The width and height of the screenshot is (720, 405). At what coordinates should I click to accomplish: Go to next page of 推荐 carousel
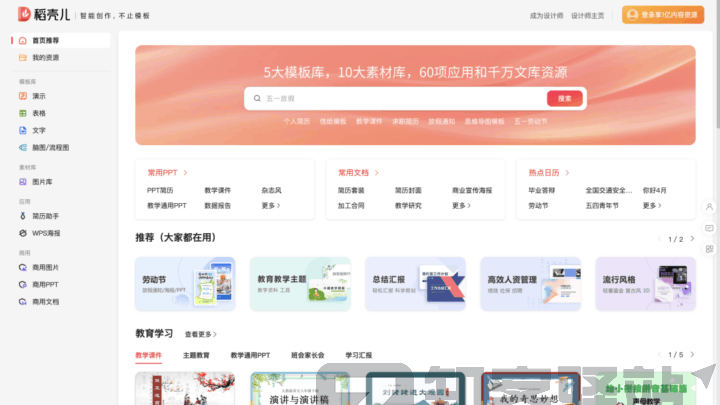690,239
